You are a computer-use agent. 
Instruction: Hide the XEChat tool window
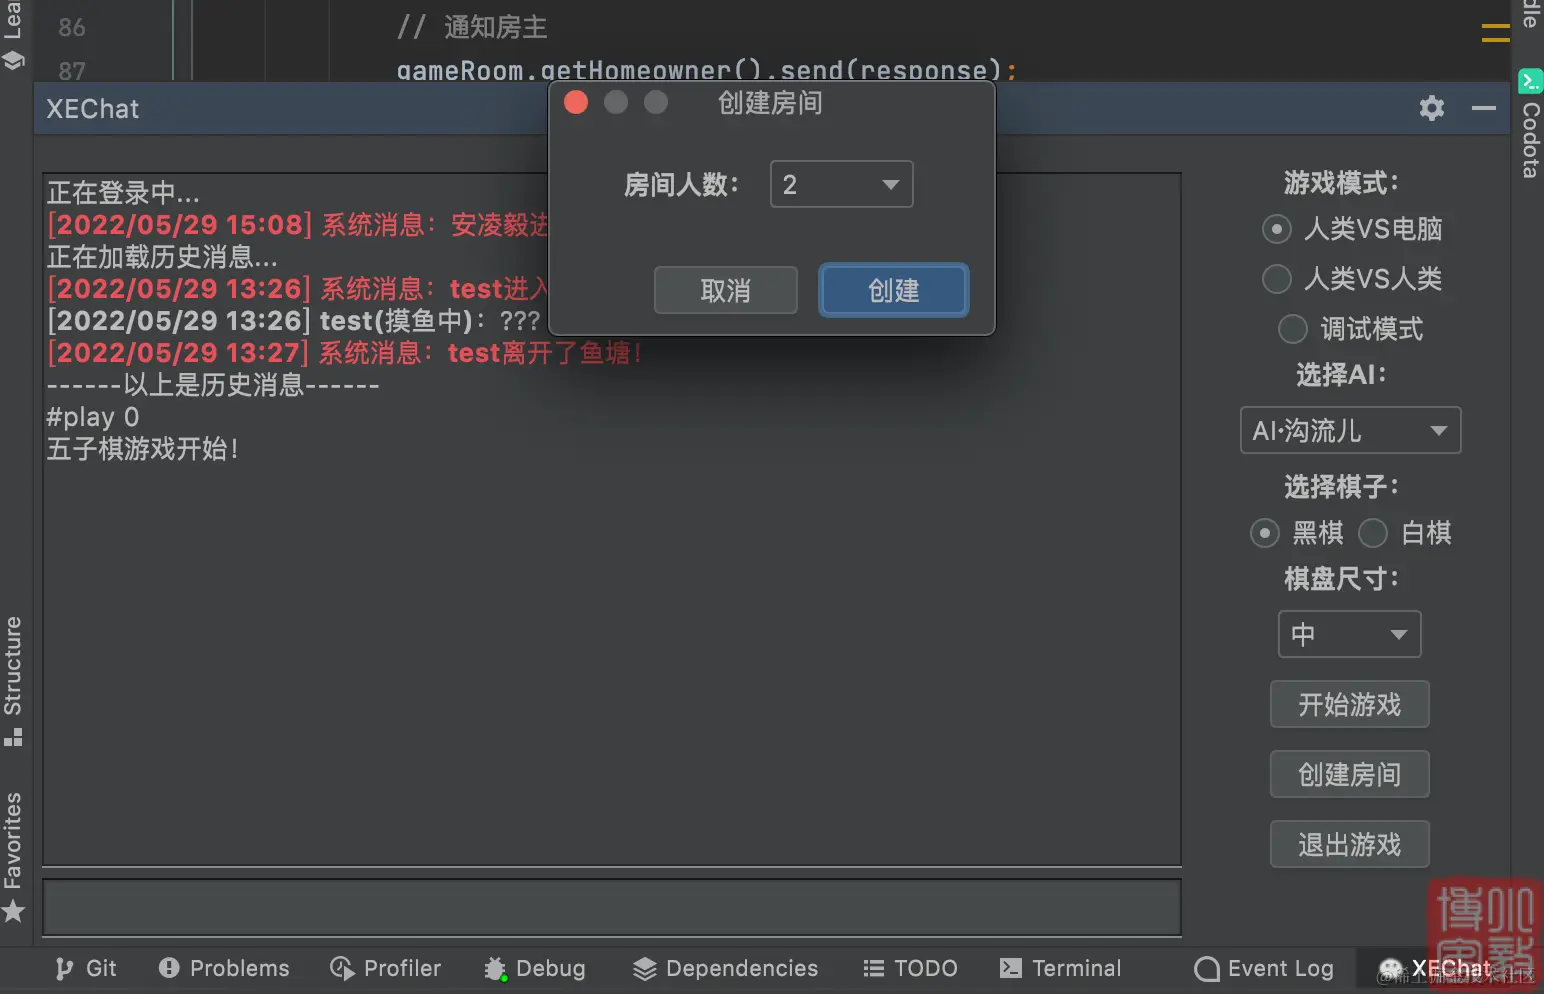click(x=1484, y=108)
